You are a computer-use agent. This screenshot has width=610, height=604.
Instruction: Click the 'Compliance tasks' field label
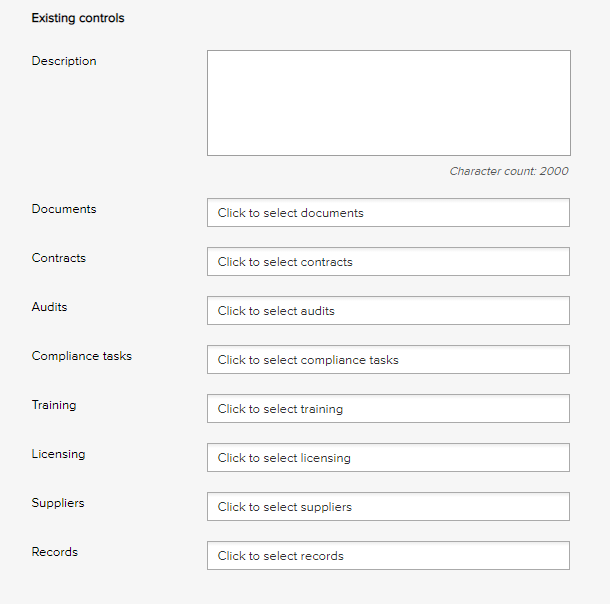[x=82, y=356]
